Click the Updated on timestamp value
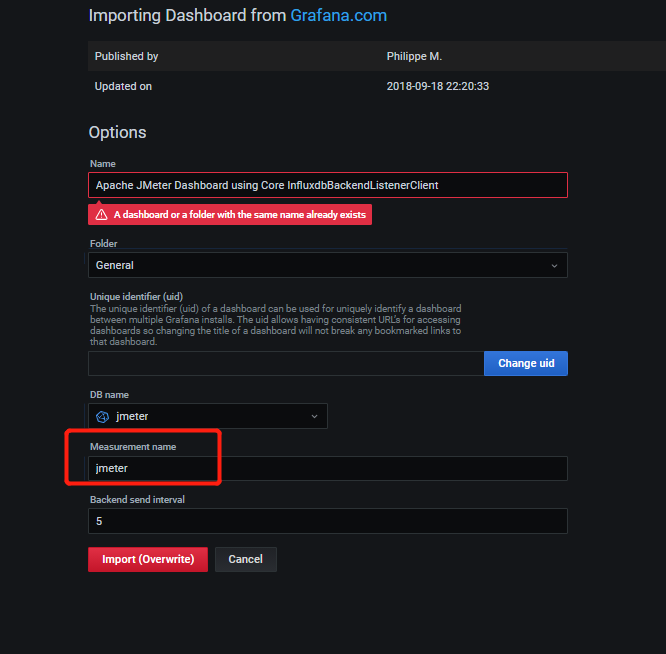Image resolution: width=666 pixels, height=654 pixels. click(x=437, y=86)
